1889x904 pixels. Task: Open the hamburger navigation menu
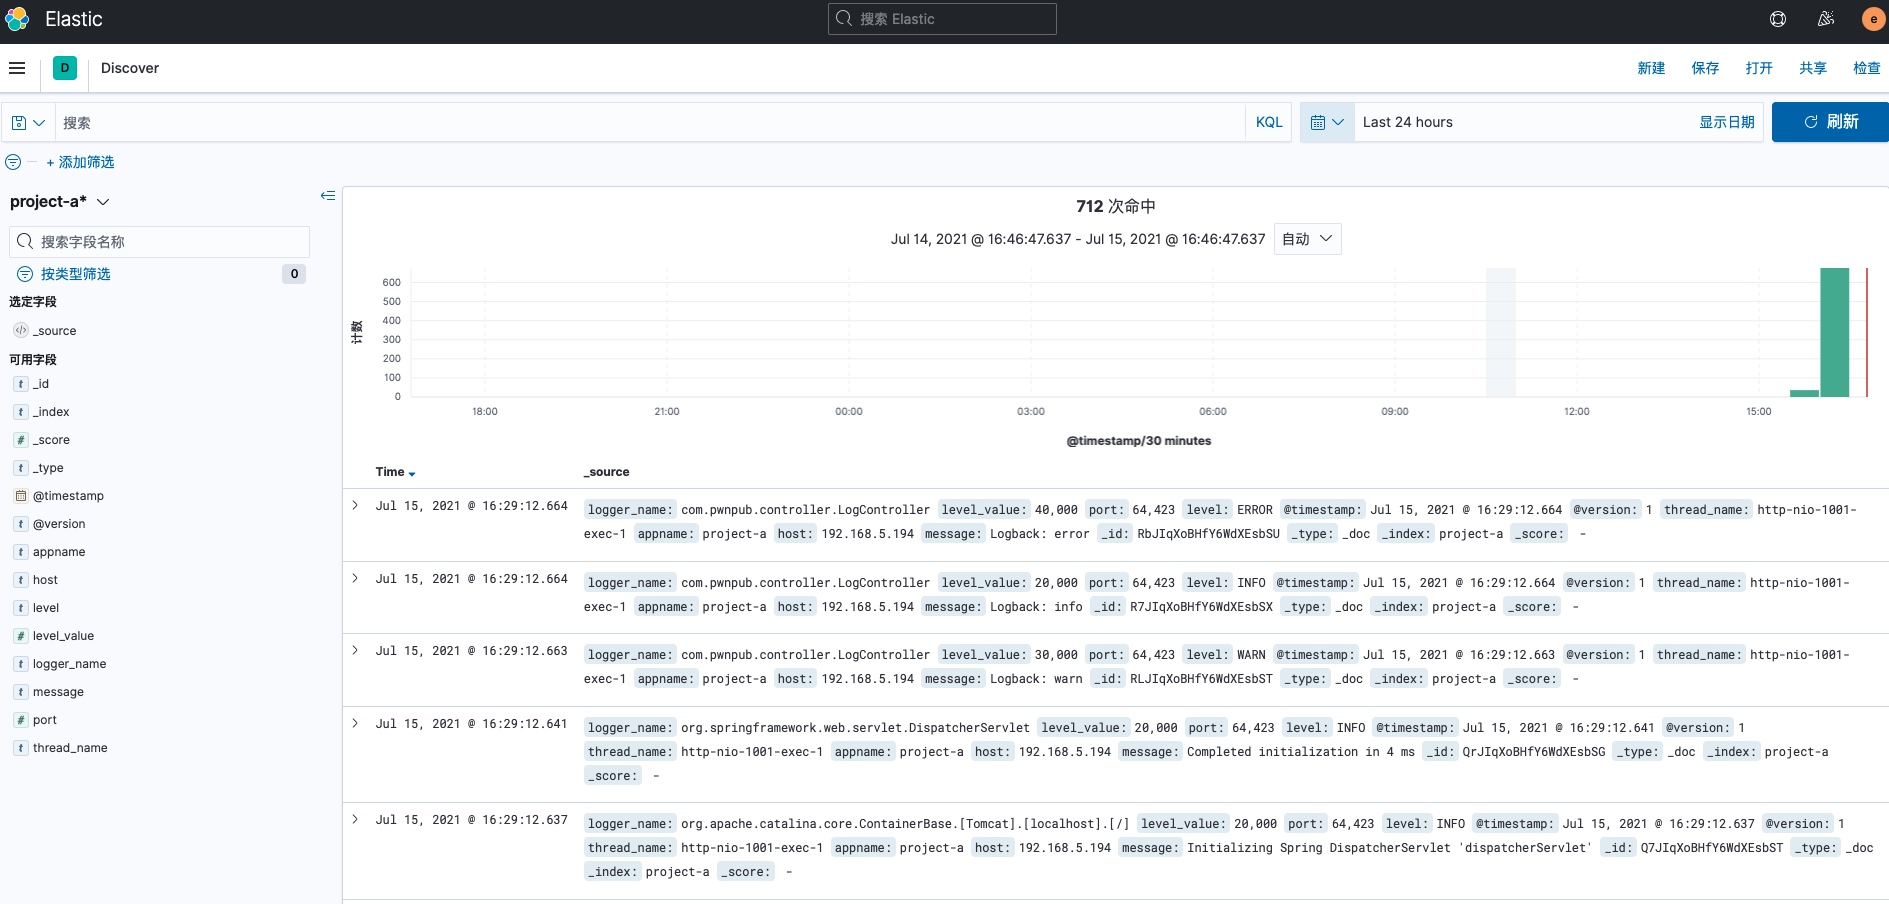click(17, 68)
